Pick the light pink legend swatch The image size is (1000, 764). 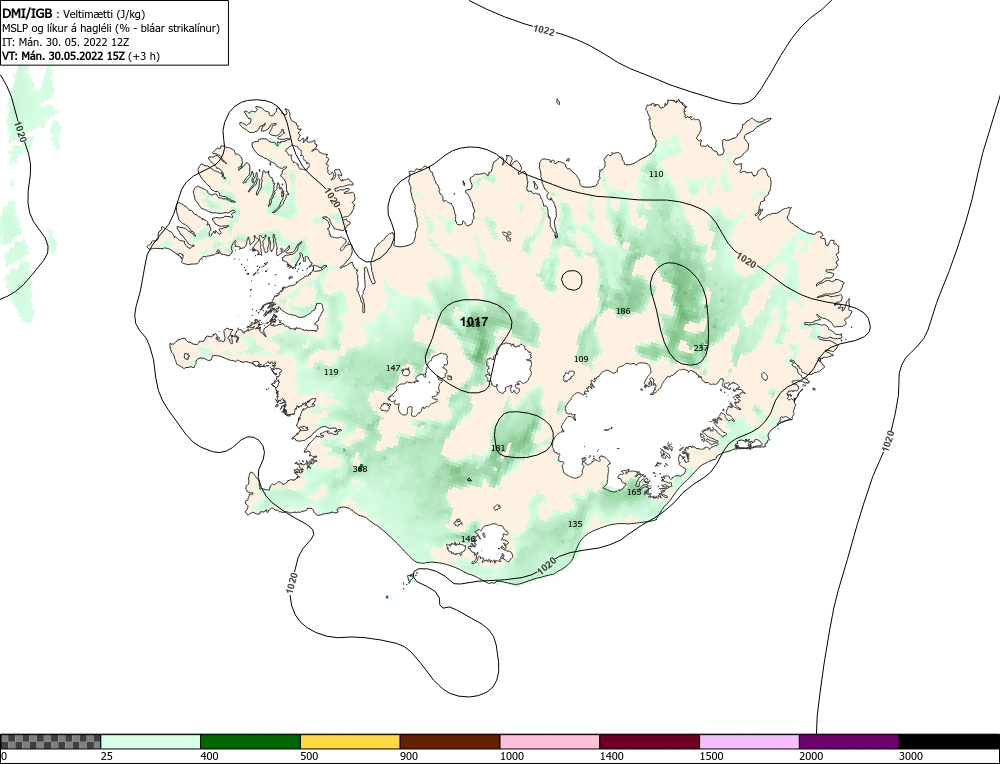click(550, 741)
